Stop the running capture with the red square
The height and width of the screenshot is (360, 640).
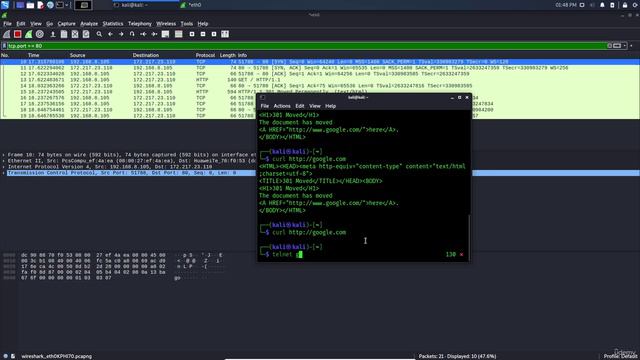click(18, 34)
